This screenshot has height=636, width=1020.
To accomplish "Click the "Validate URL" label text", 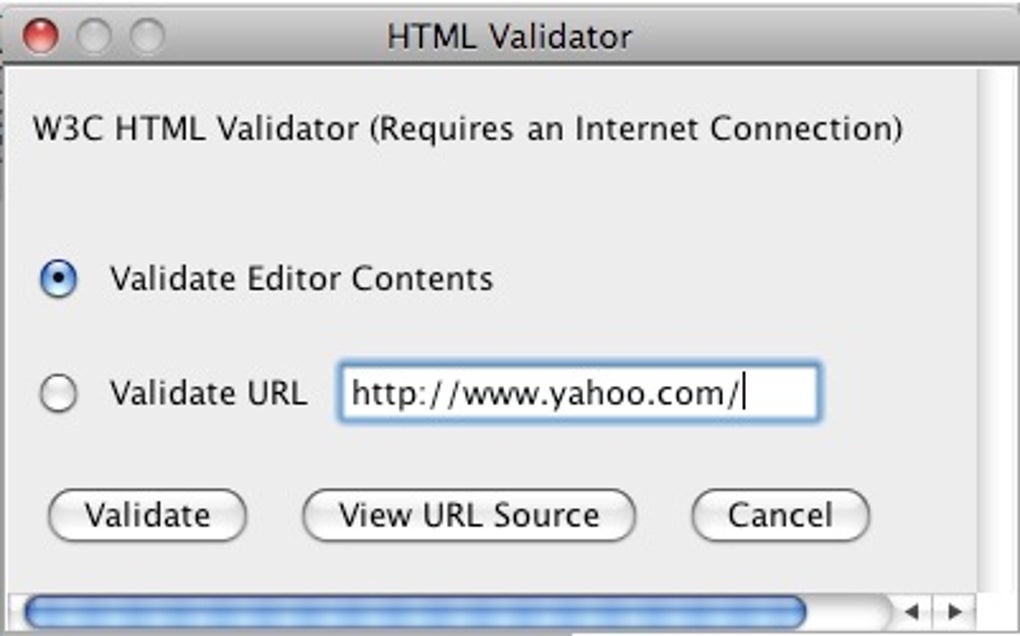I will [208, 393].
